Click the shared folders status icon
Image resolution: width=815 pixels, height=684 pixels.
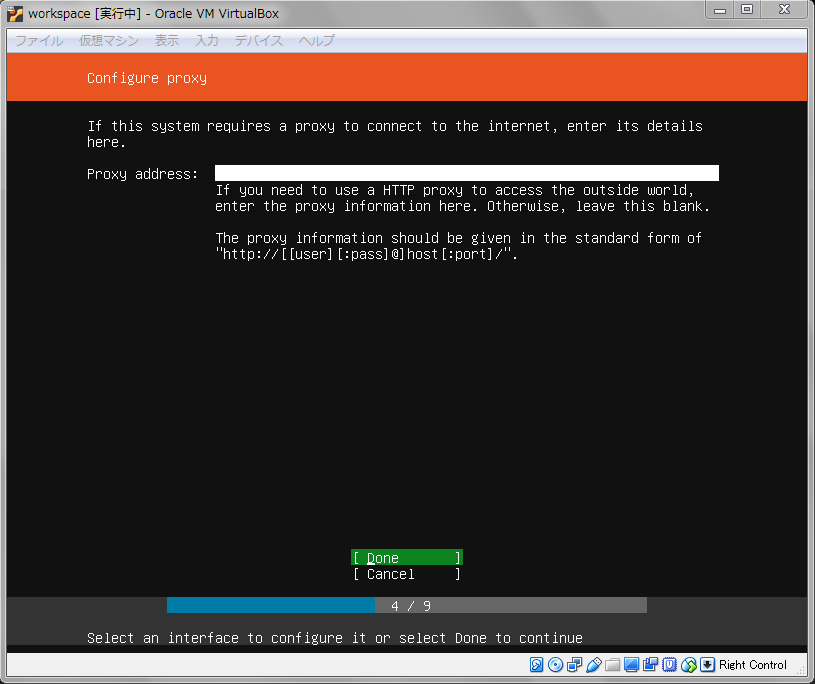tap(612, 665)
